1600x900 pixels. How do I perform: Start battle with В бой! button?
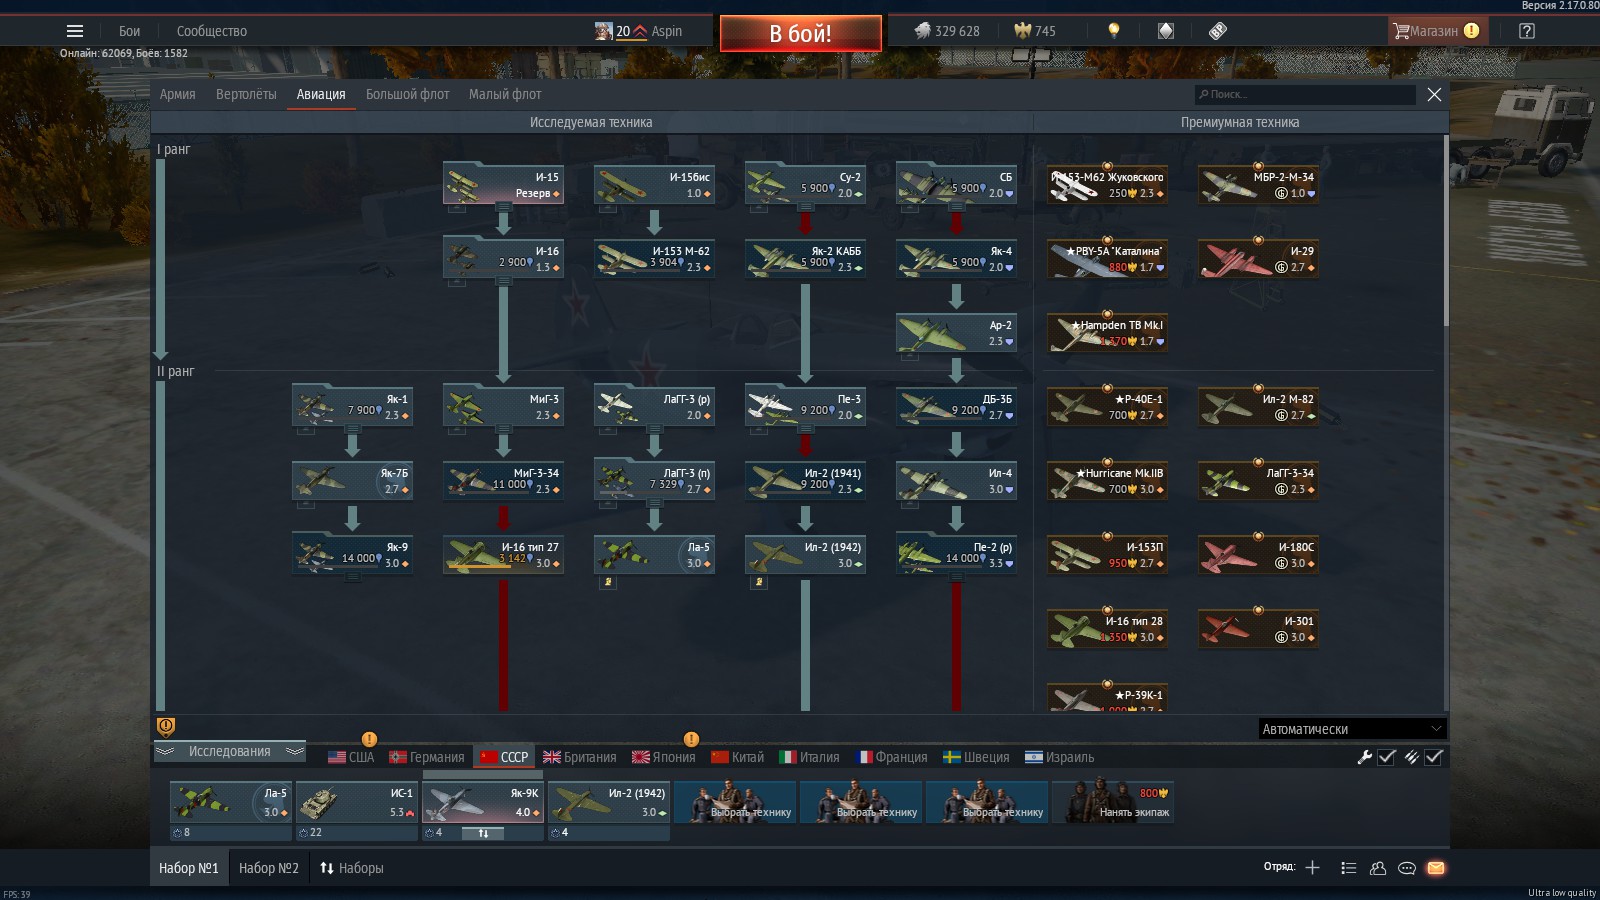pos(801,33)
